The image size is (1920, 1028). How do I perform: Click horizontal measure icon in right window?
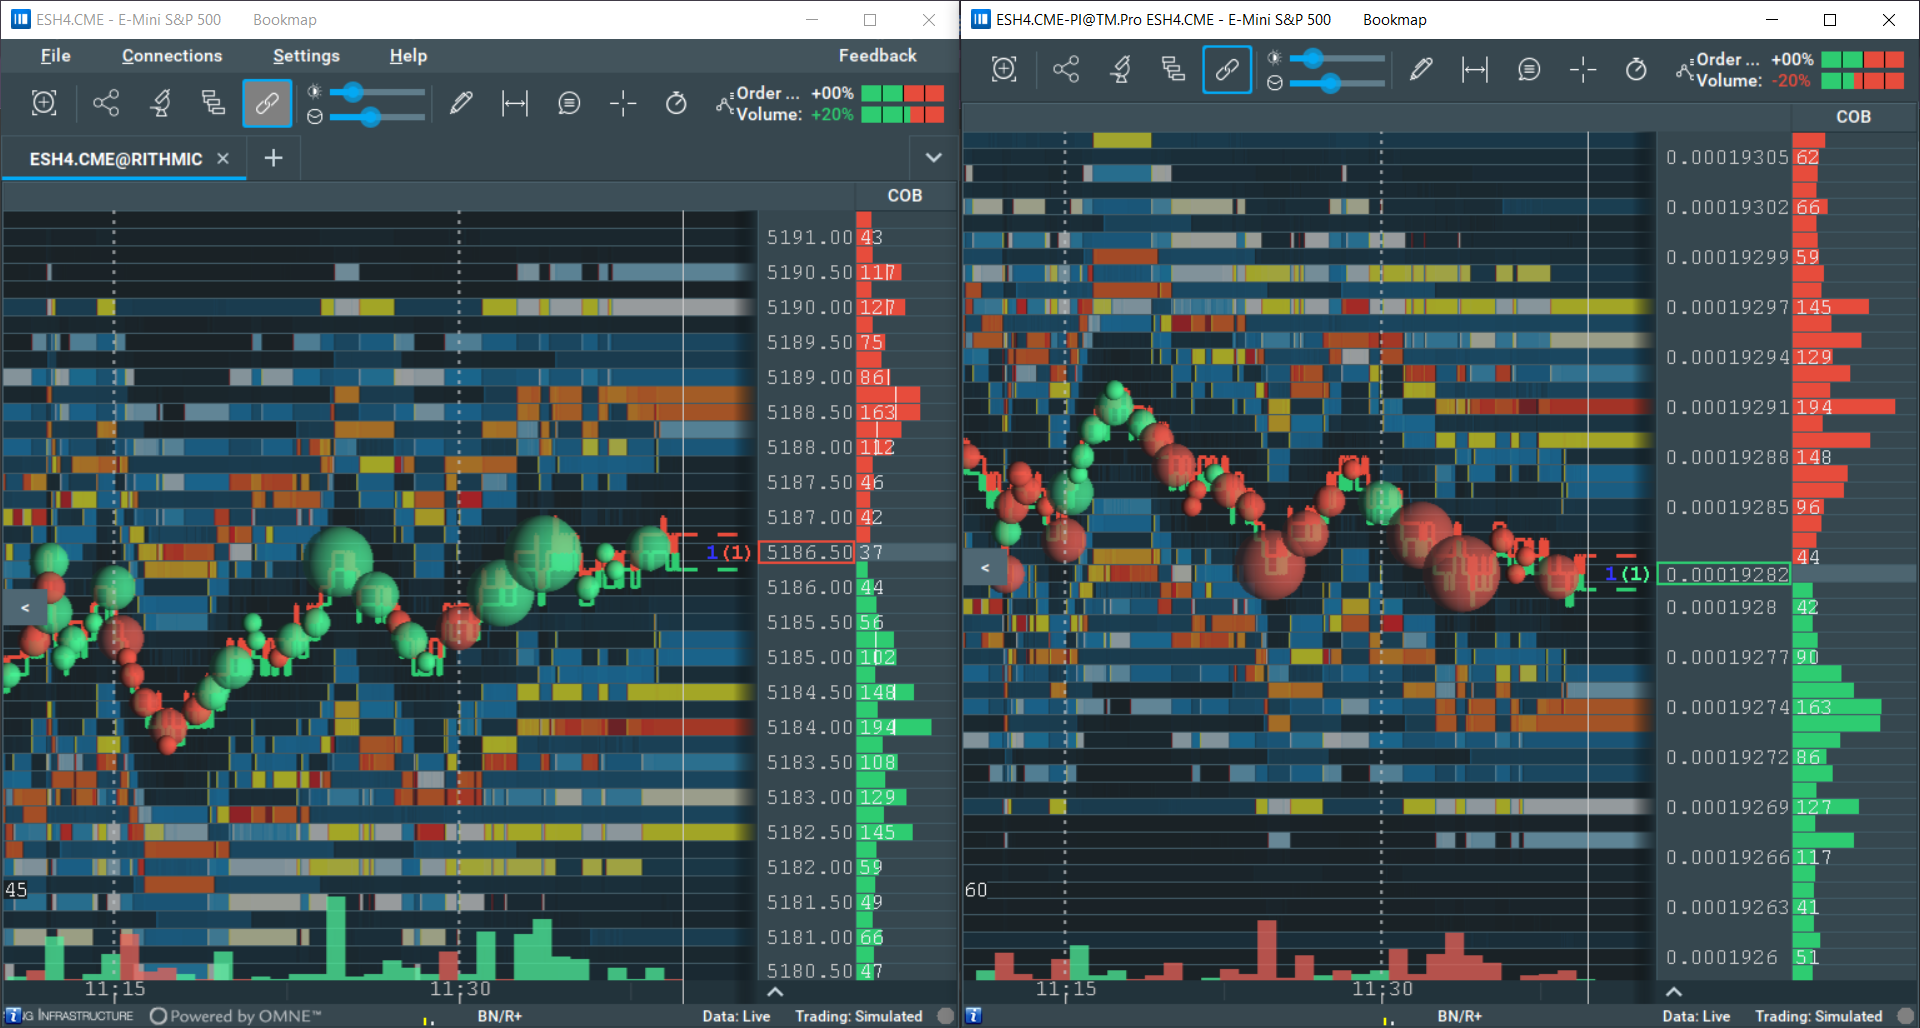pyautogui.click(x=1474, y=69)
